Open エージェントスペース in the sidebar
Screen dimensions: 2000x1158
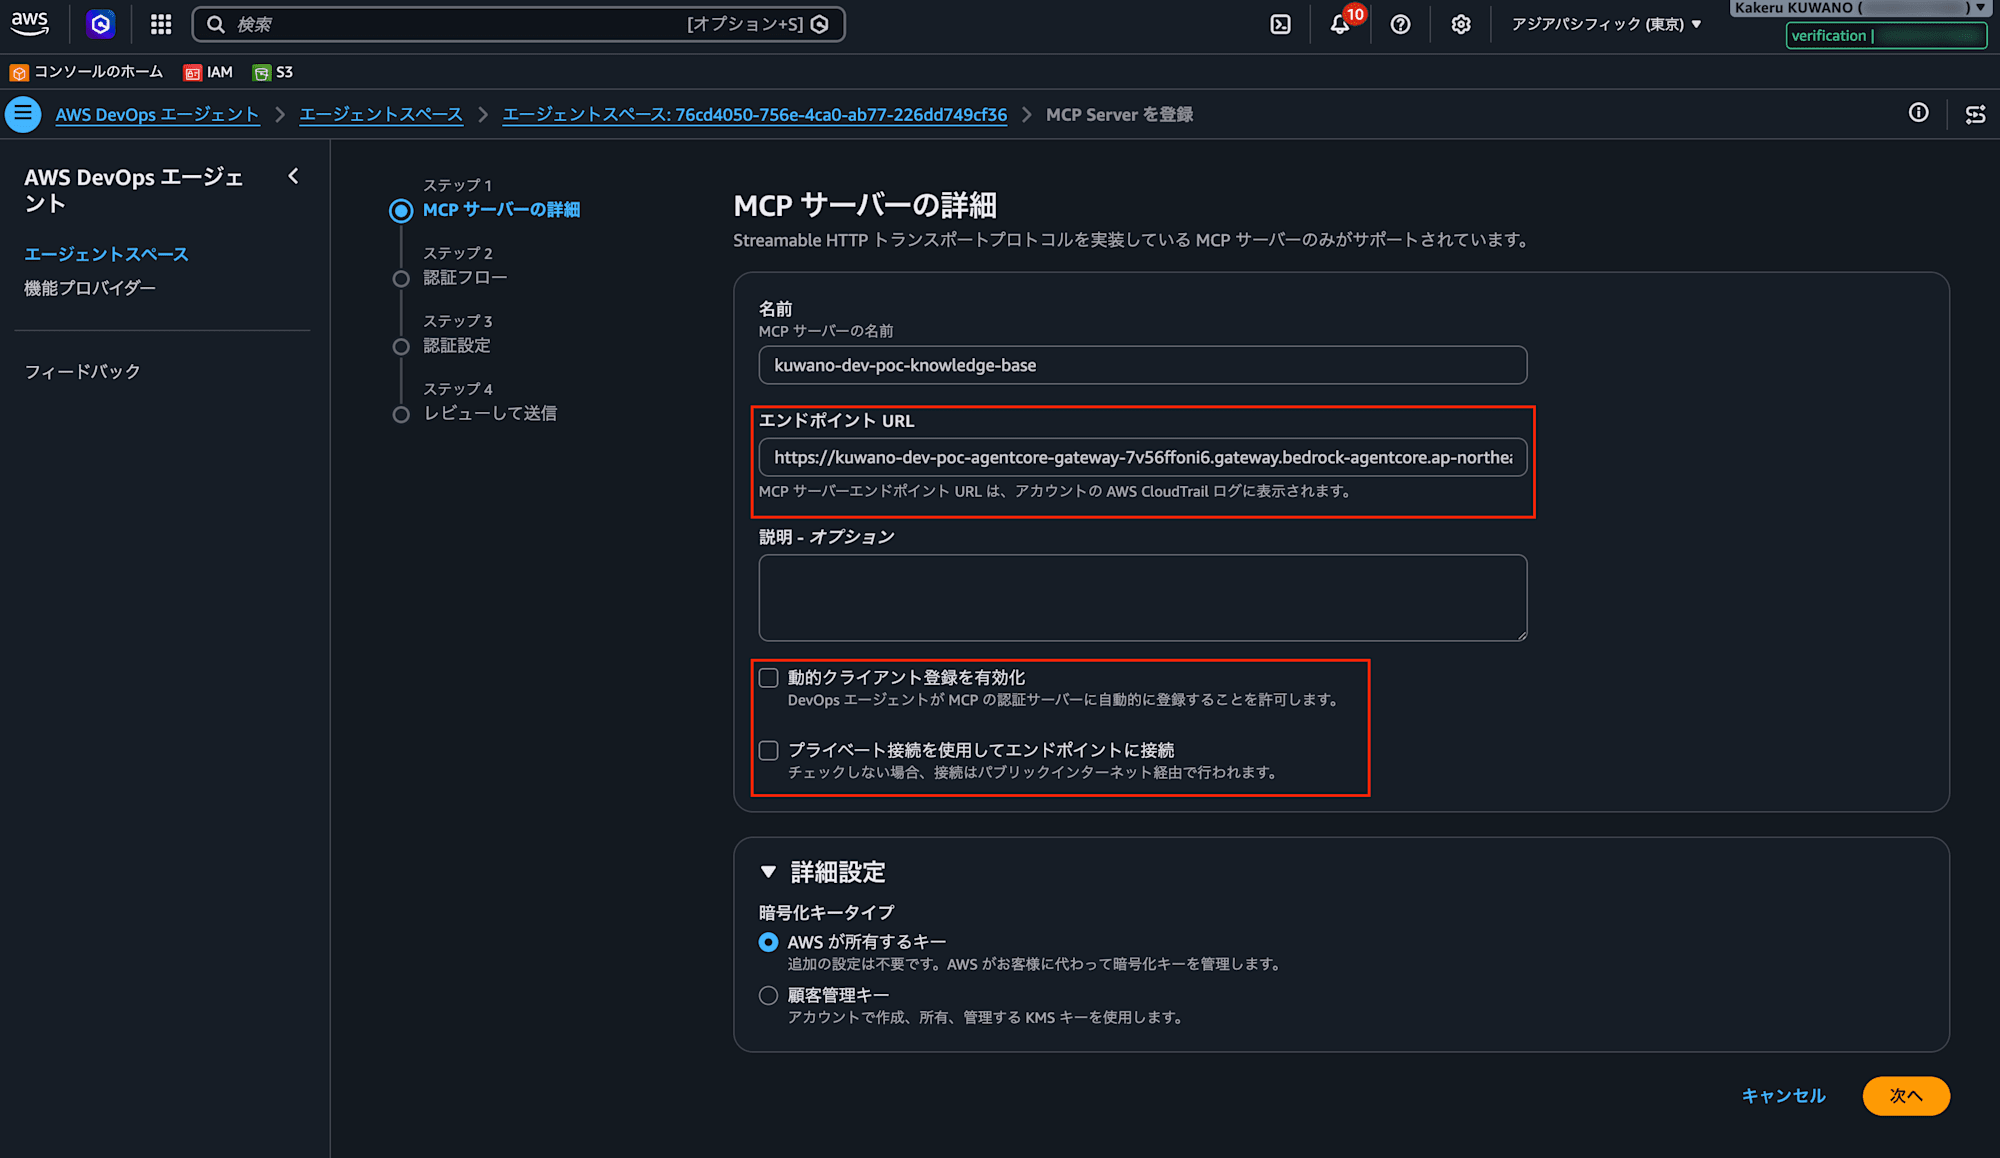(106, 254)
